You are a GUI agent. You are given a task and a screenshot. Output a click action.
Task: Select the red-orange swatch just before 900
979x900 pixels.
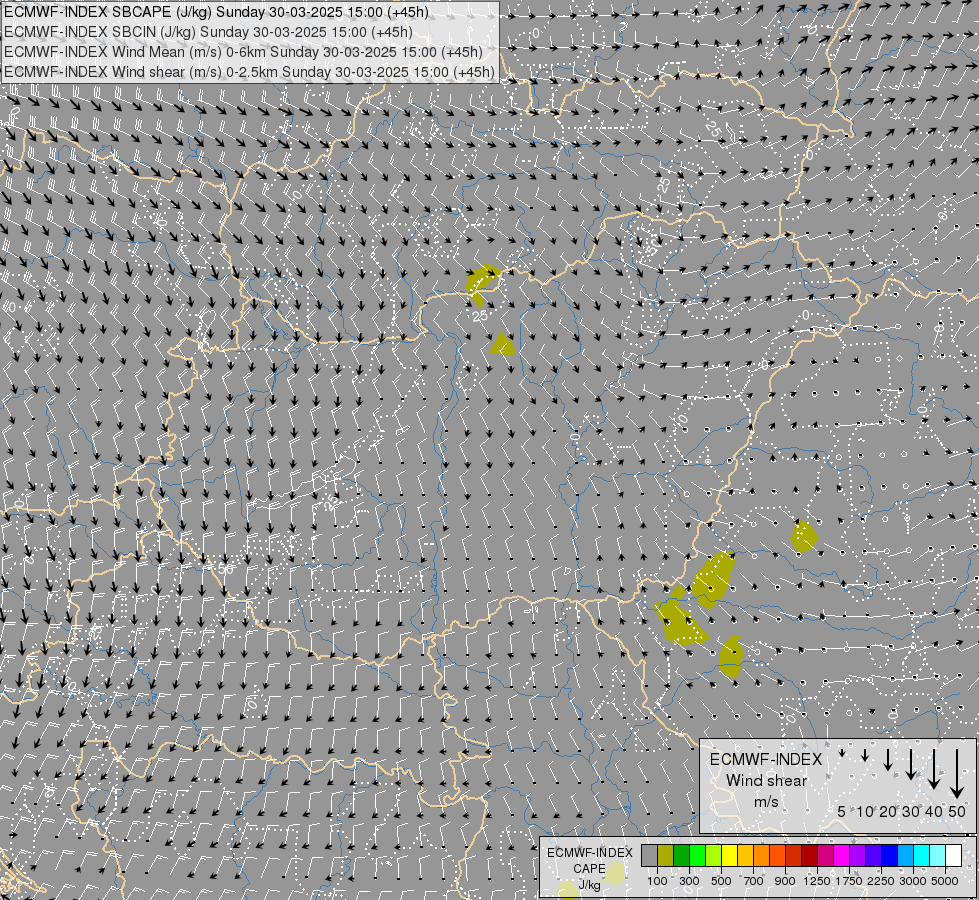(x=778, y=856)
